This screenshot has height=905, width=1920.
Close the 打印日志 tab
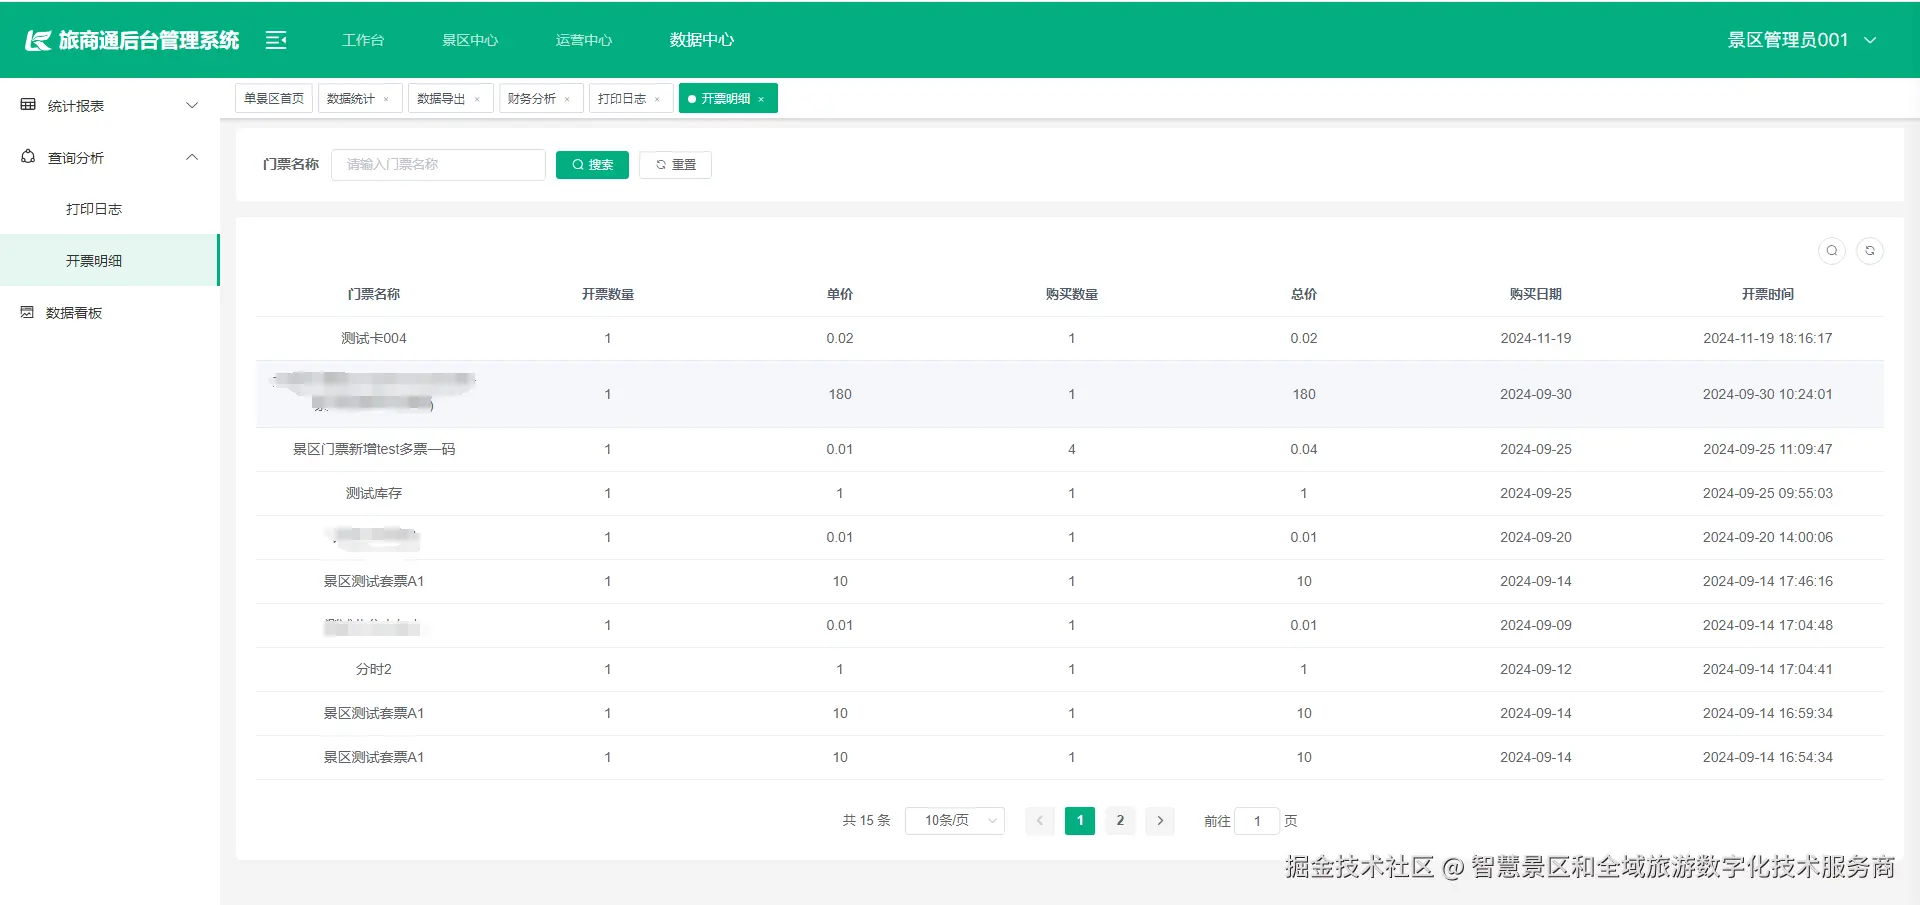(658, 98)
